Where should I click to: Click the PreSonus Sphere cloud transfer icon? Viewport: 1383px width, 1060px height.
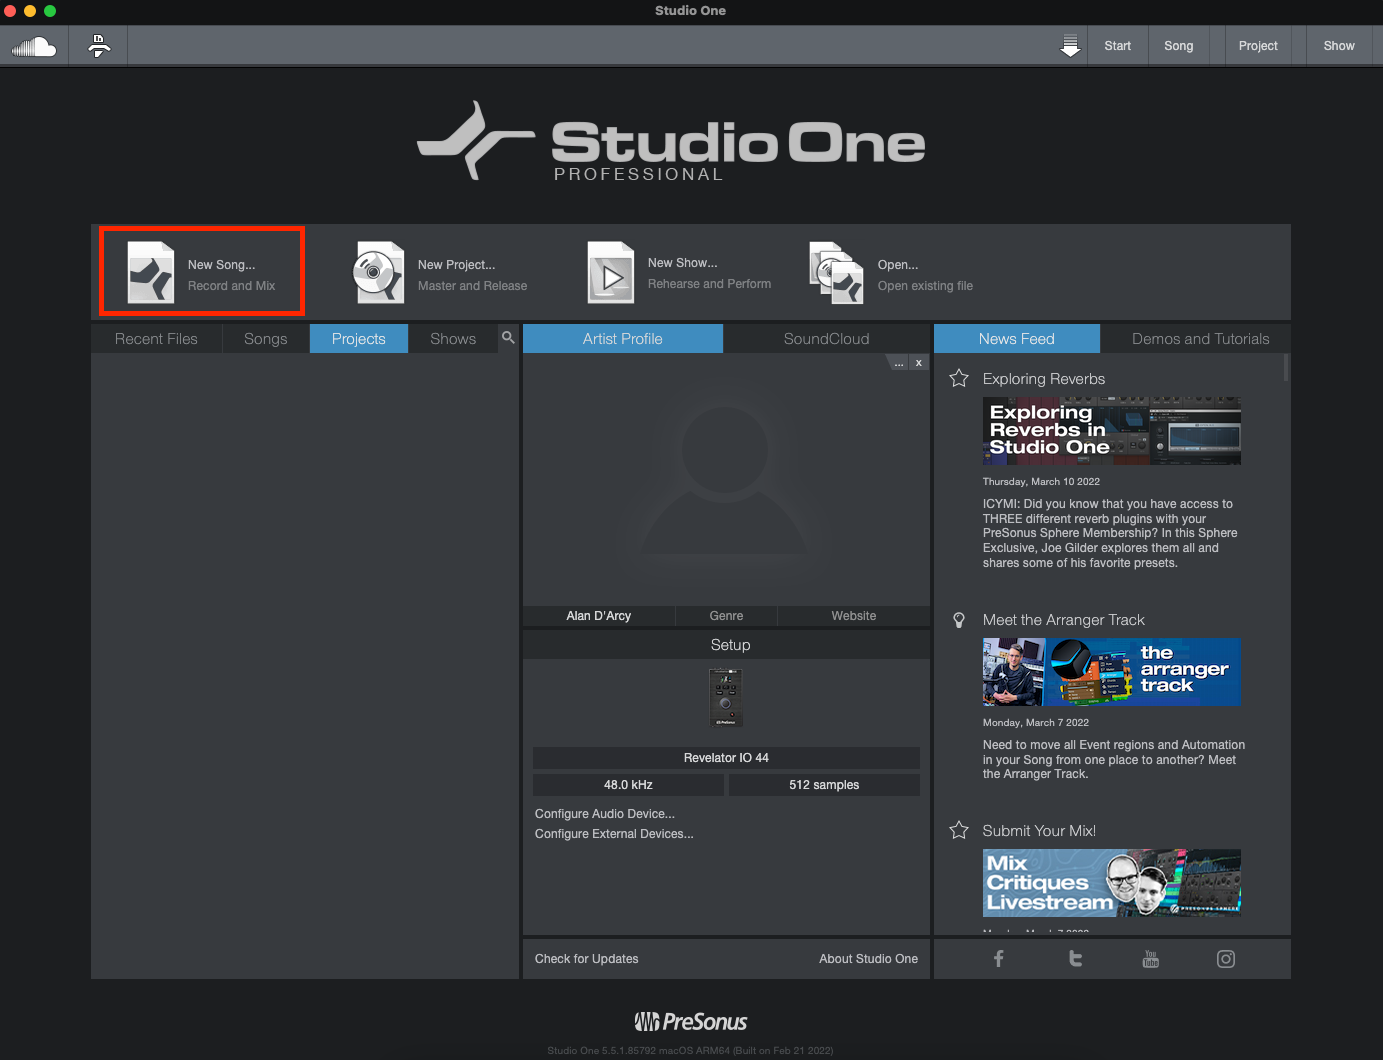99,46
